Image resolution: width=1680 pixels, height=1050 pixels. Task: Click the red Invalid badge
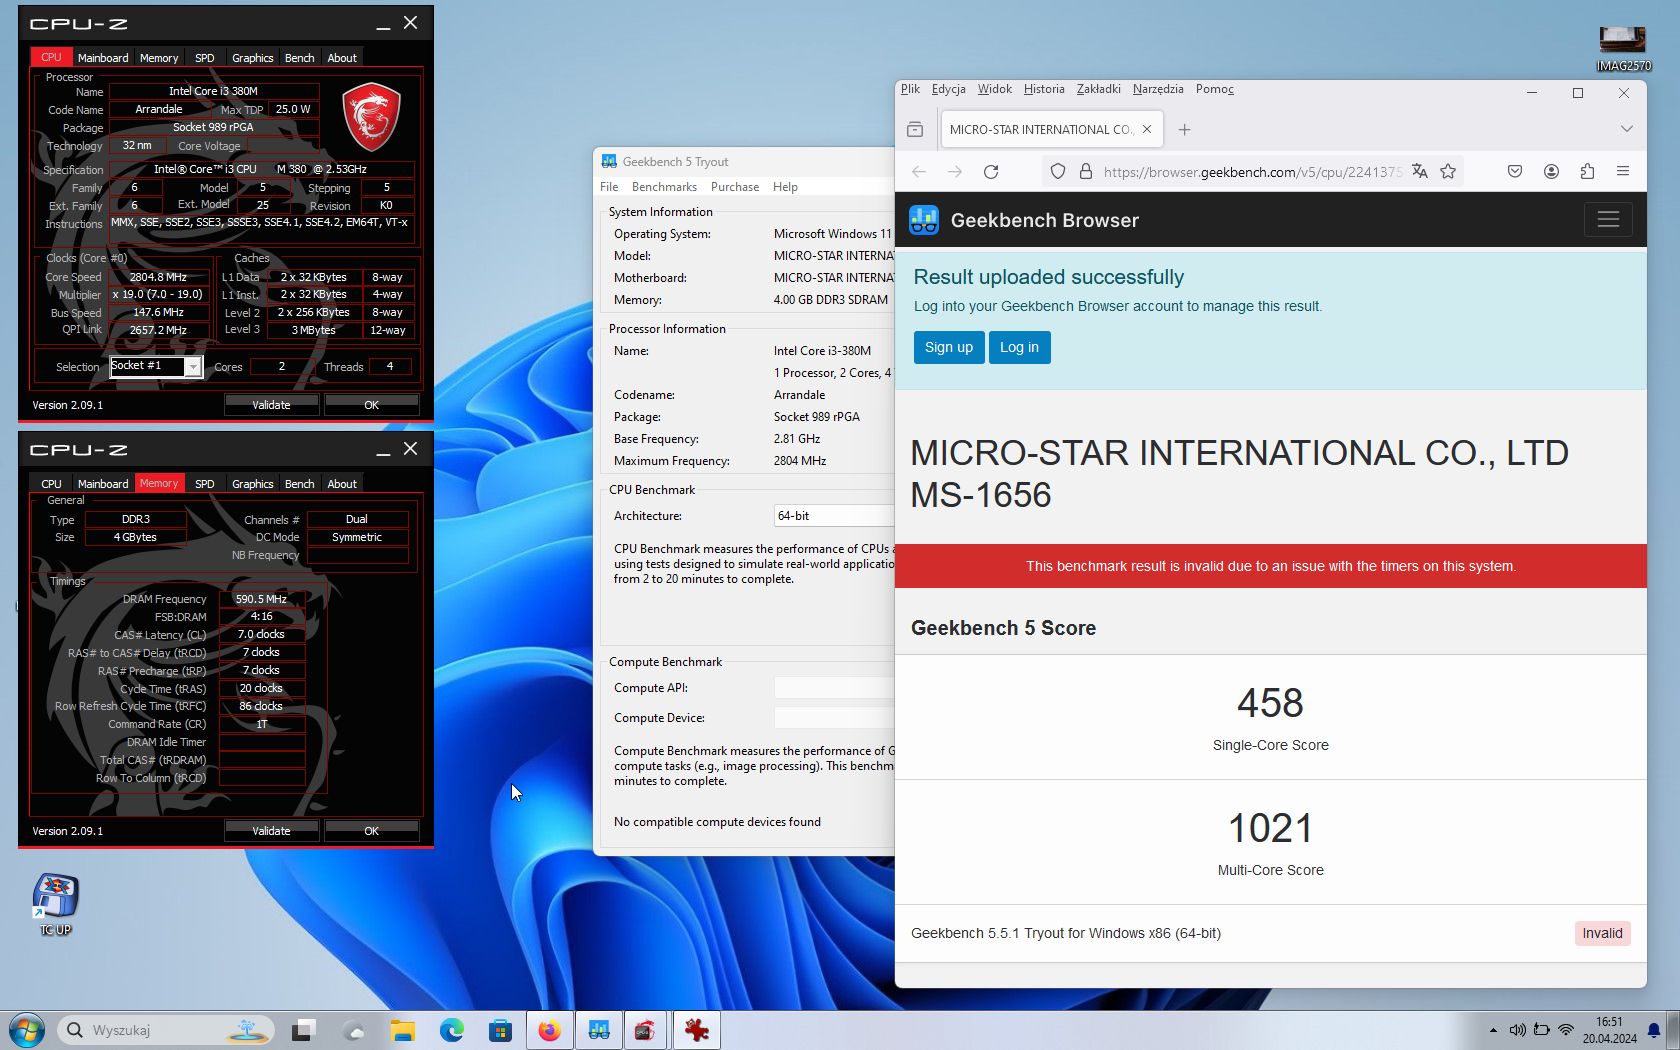coord(1602,933)
